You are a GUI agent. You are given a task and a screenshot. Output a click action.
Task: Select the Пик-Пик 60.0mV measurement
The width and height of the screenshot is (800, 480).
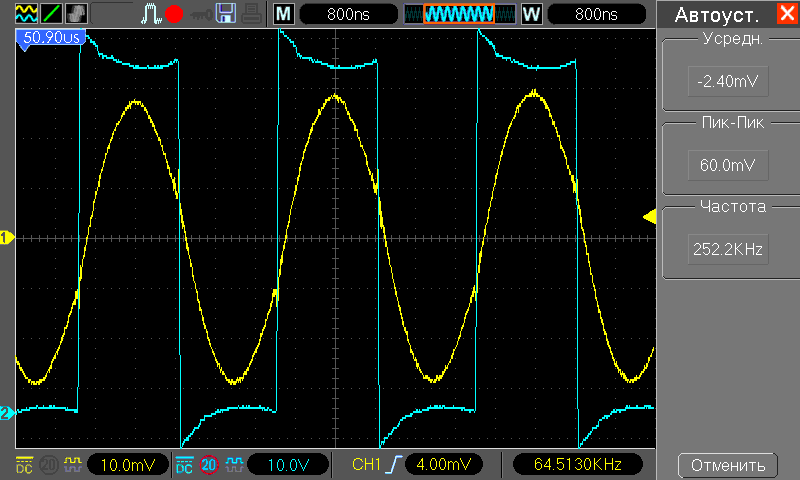point(727,165)
